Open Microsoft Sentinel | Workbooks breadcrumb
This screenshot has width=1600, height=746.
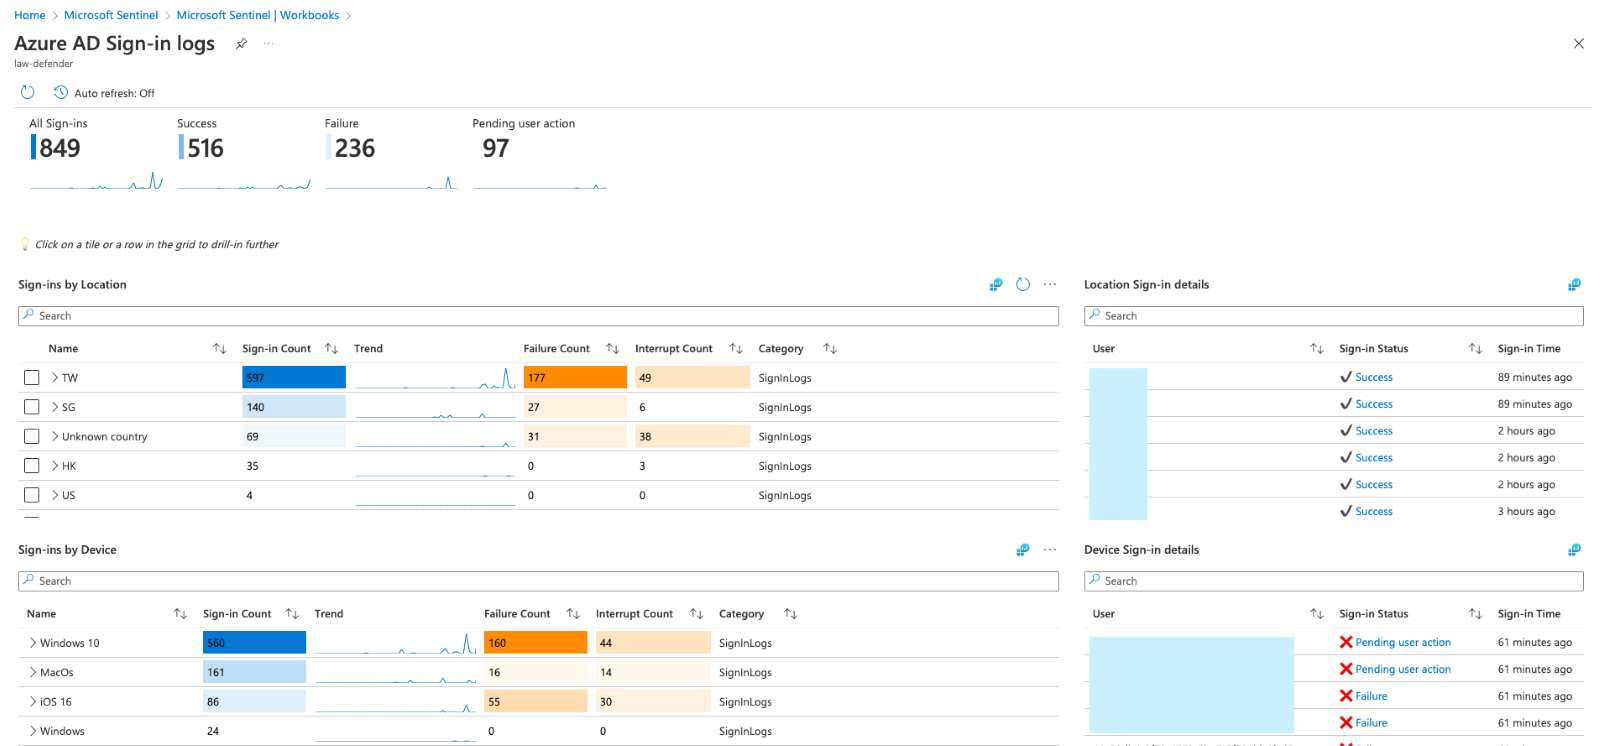click(x=258, y=15)
